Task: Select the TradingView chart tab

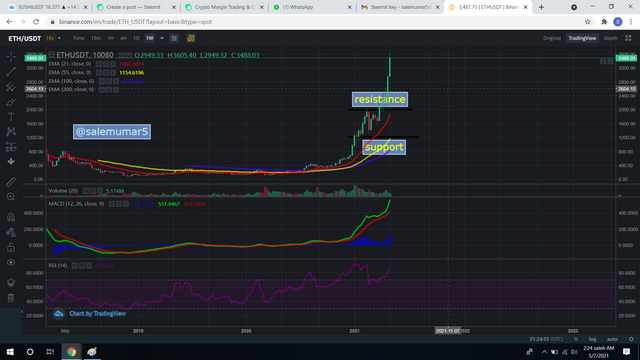Action: tap(582, 38)
